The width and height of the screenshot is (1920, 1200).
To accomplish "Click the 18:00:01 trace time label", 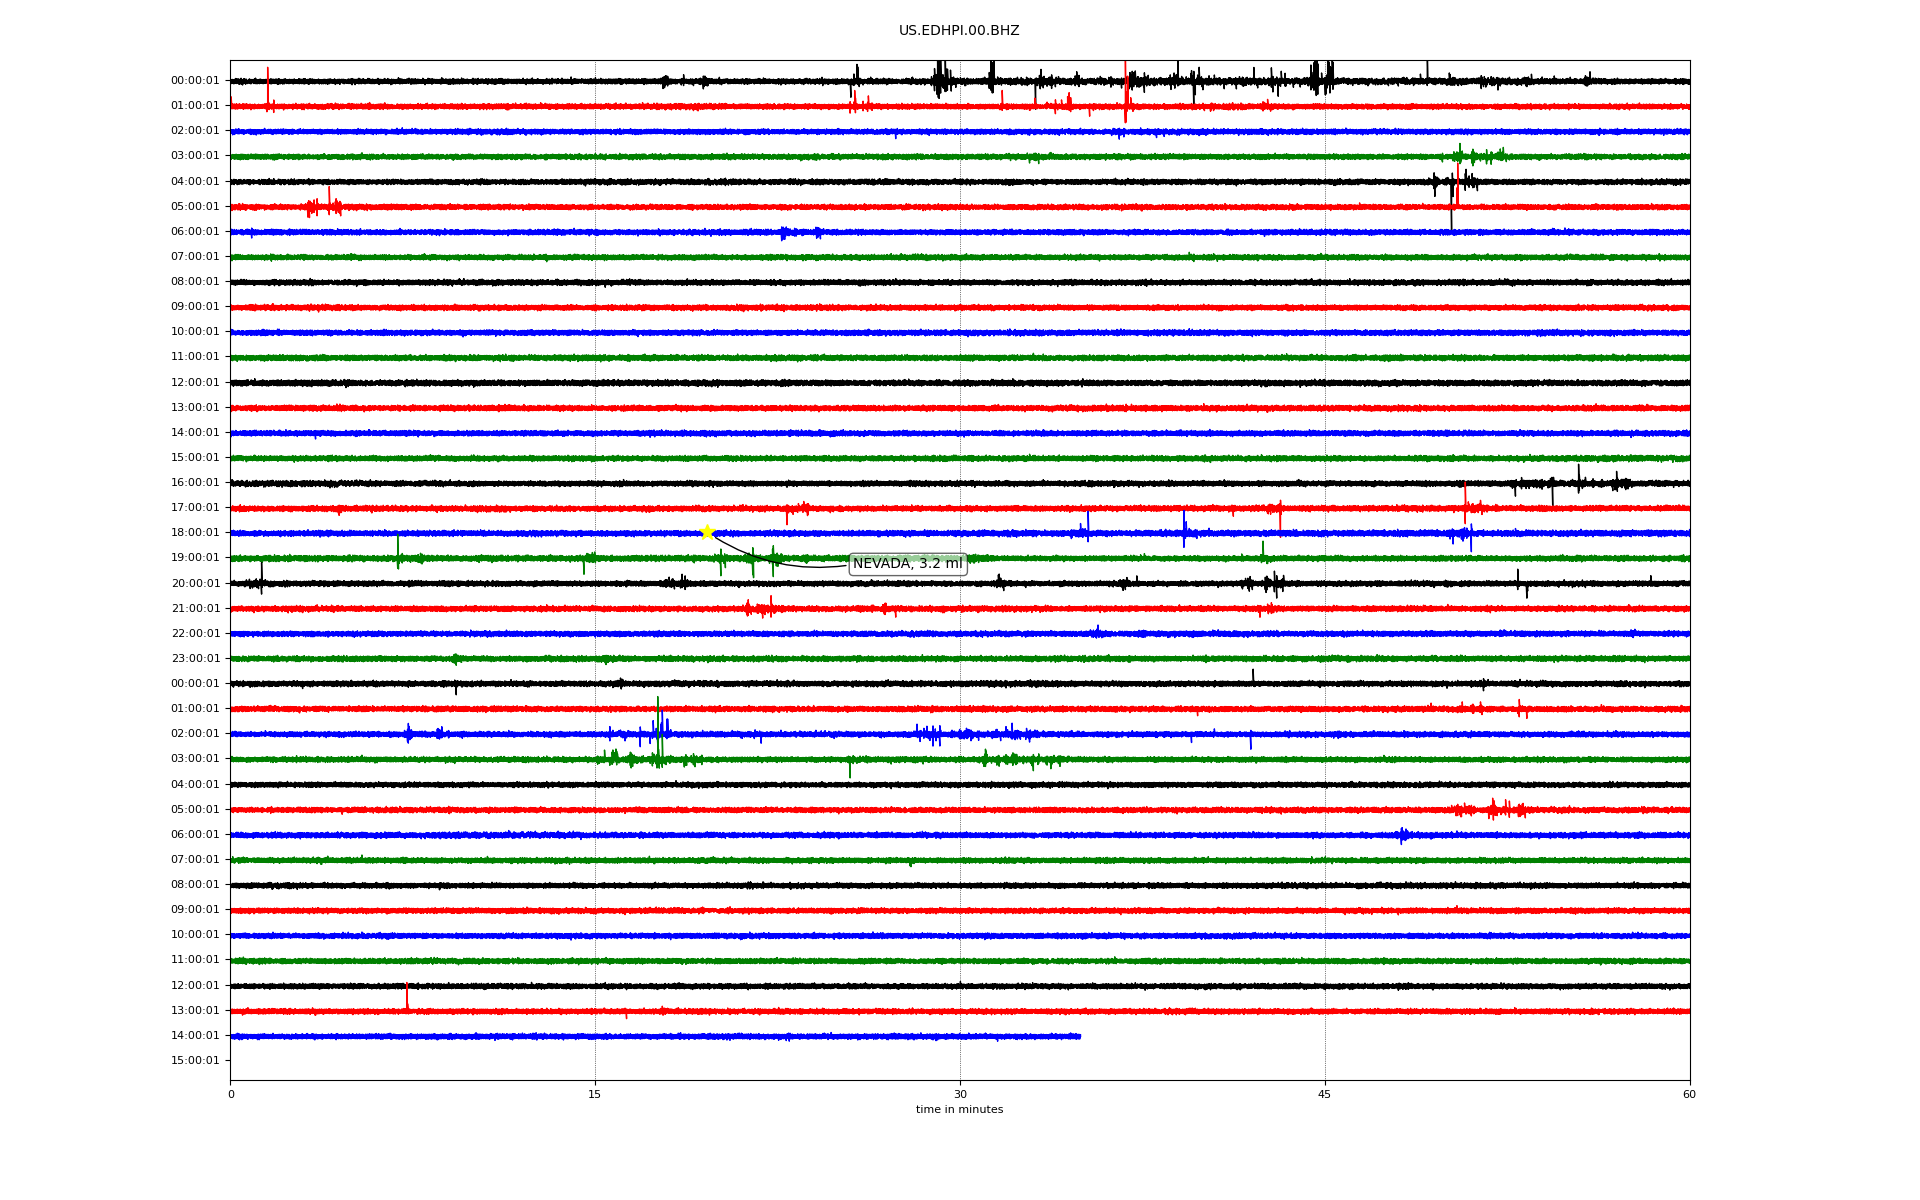I will [x=195, y=533].
